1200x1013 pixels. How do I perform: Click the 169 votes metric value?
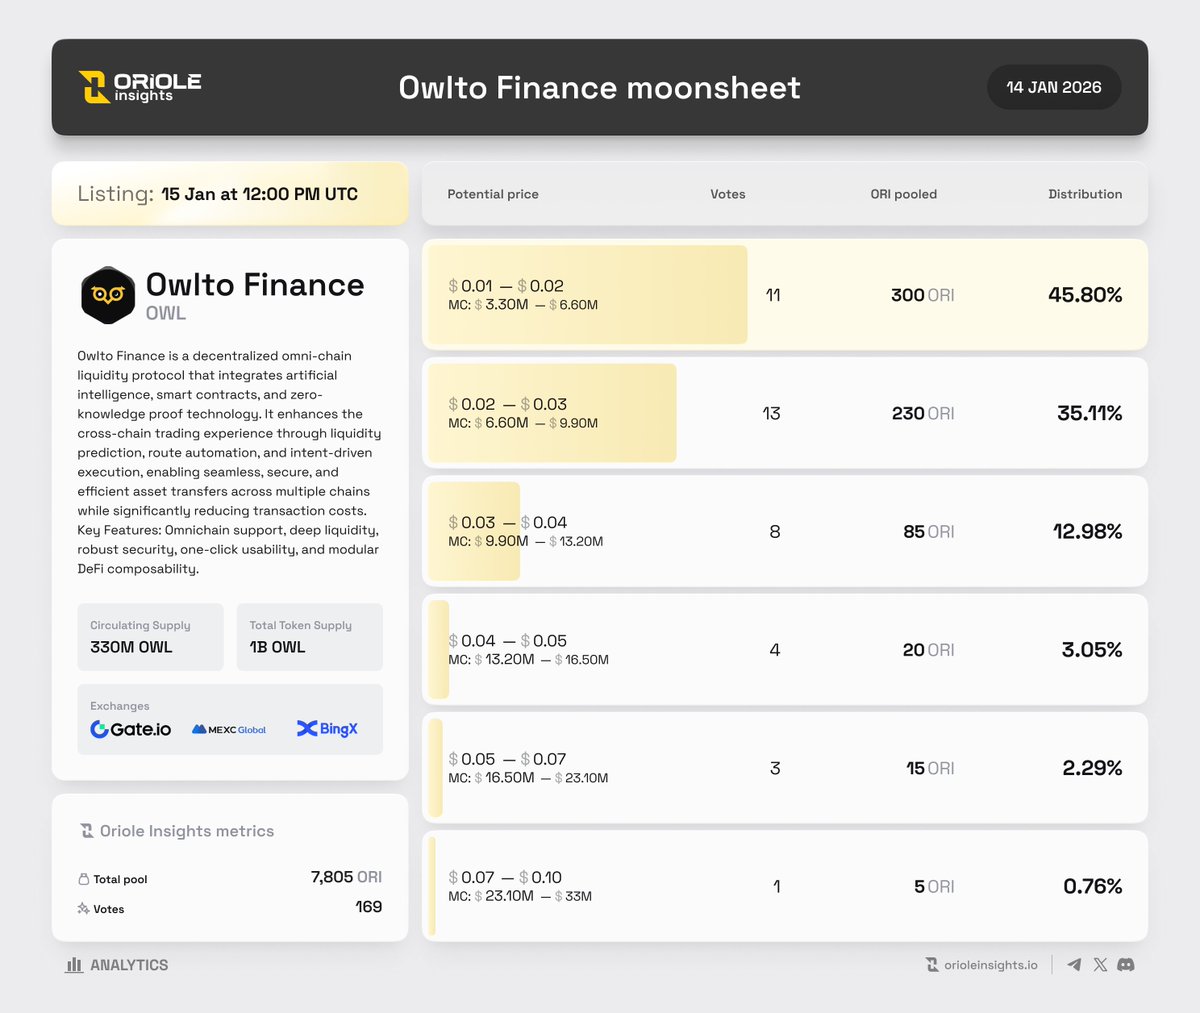[x=369, y=907]
